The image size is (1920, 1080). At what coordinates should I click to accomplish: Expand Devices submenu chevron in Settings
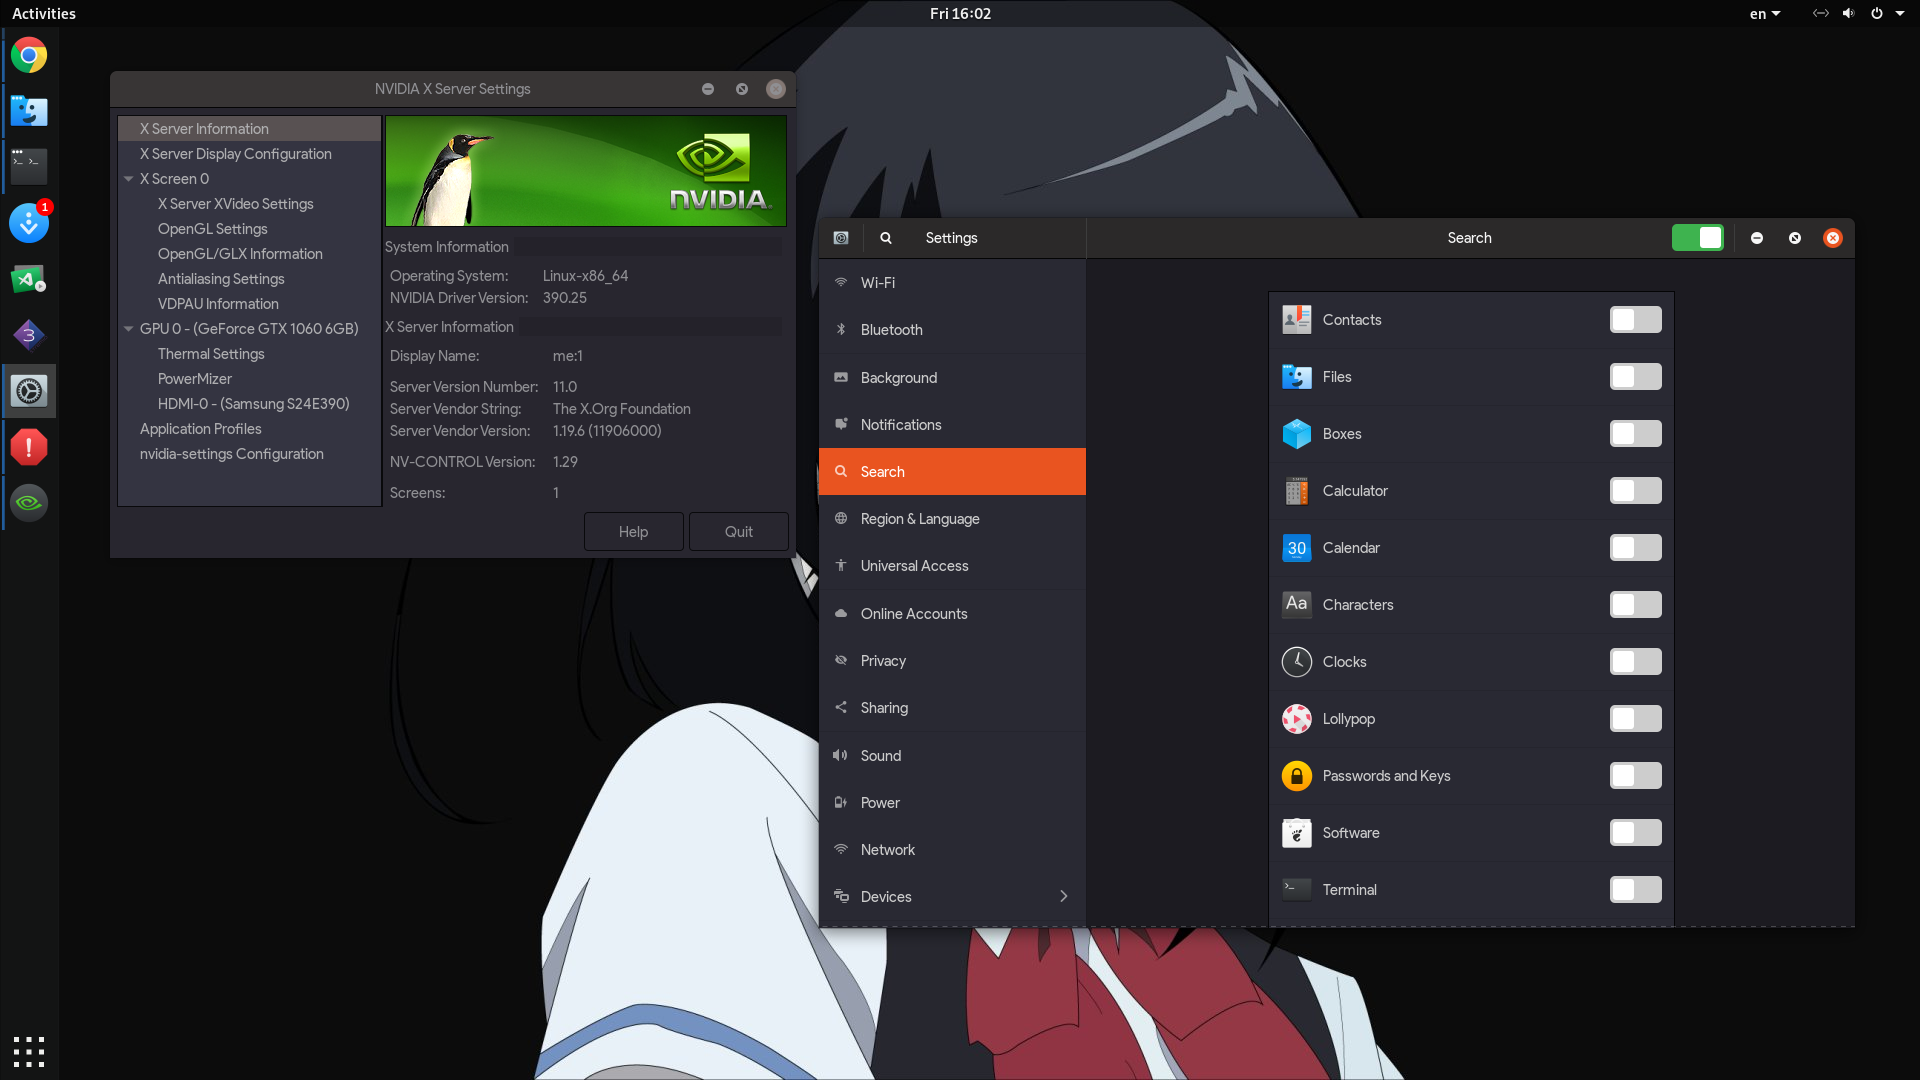(1063, 896)
